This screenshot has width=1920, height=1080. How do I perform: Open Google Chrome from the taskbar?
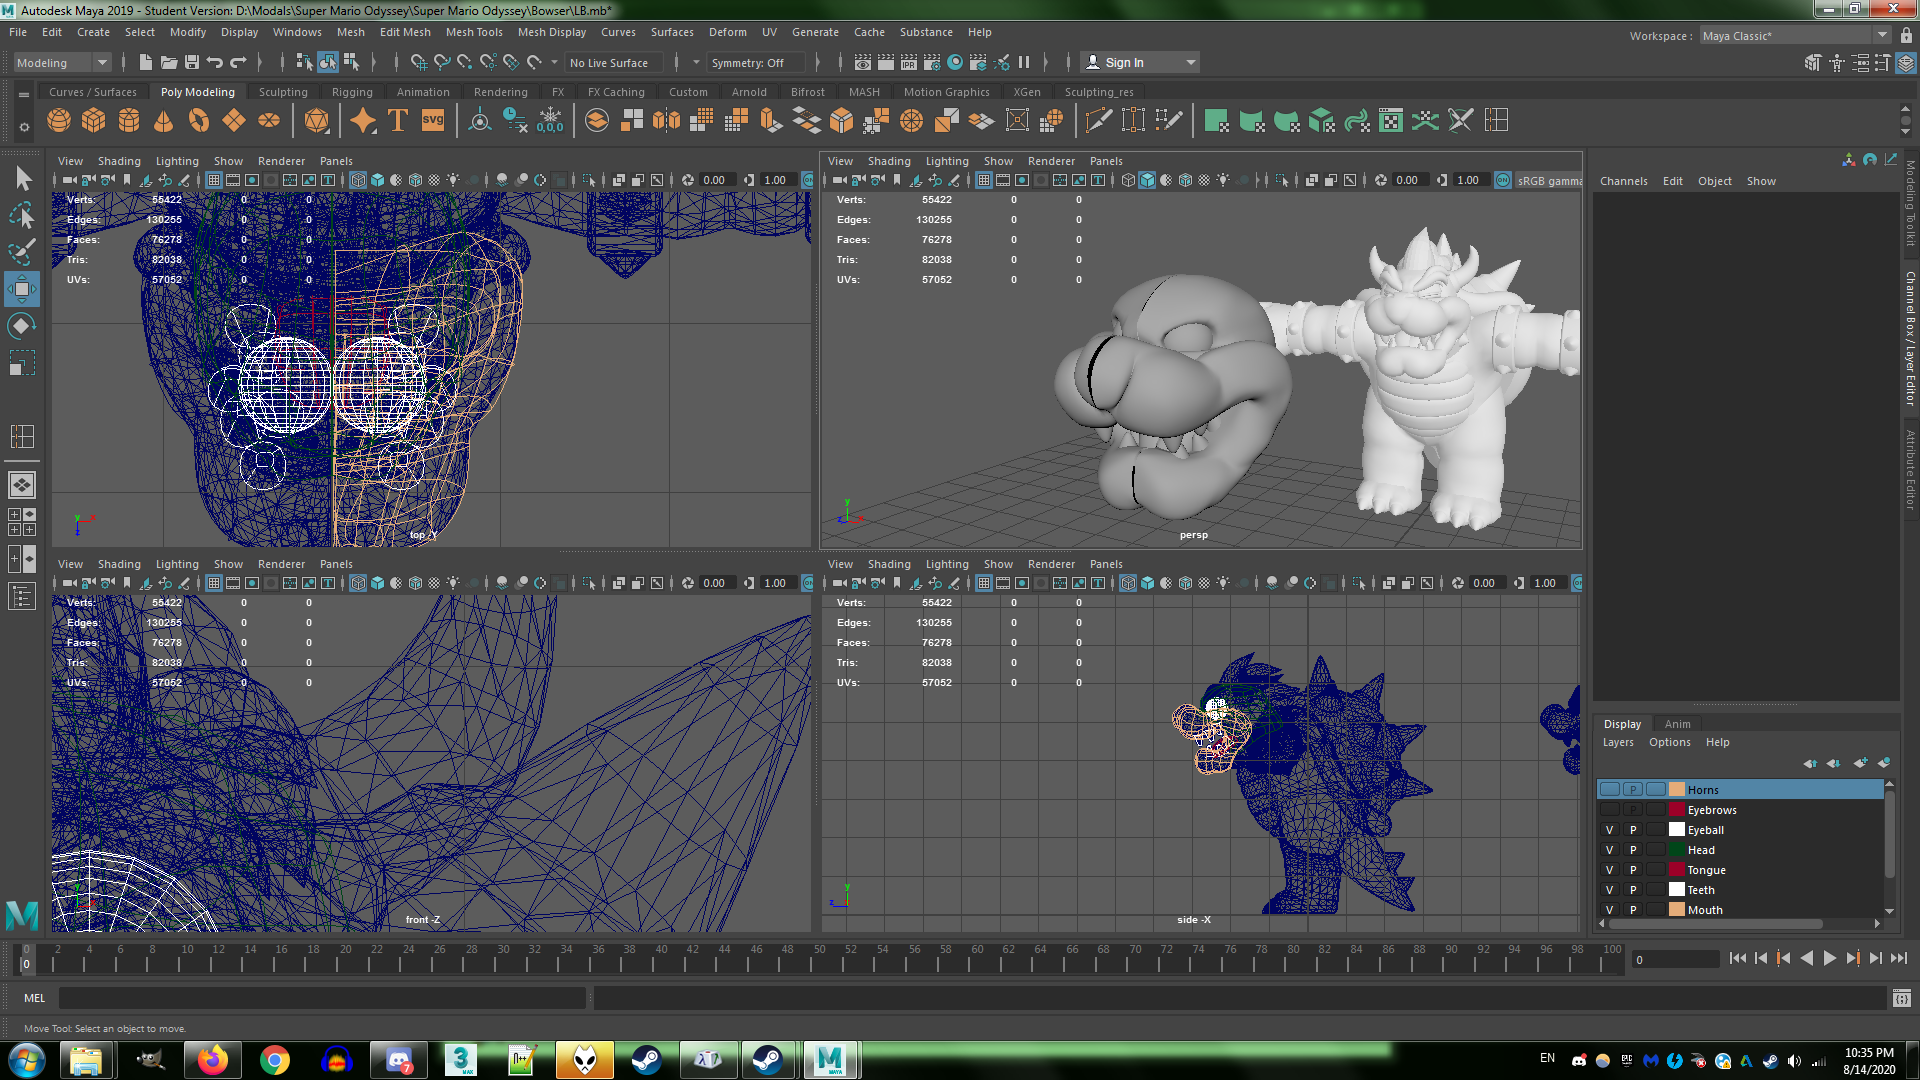coord(275,1060)
